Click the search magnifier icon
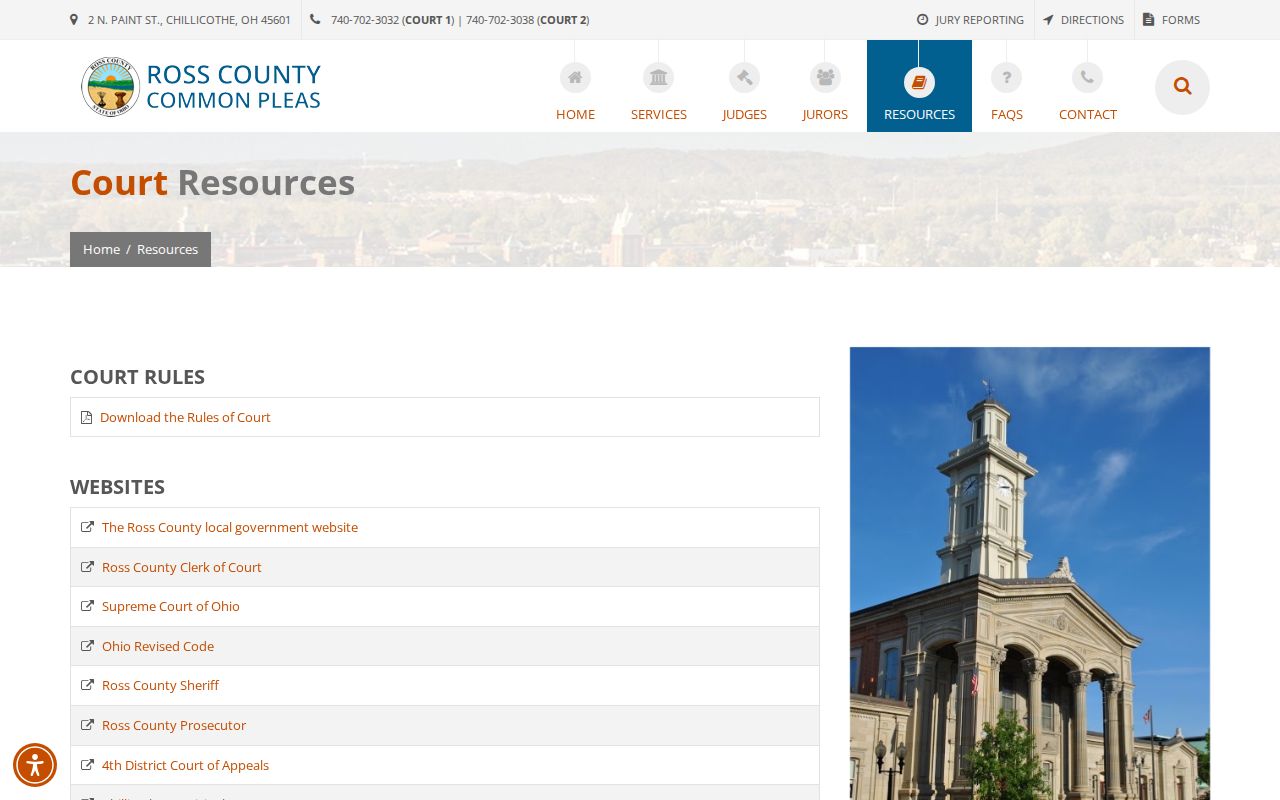The height and width of the screenshot is (800, 1280). point(1182,86)
